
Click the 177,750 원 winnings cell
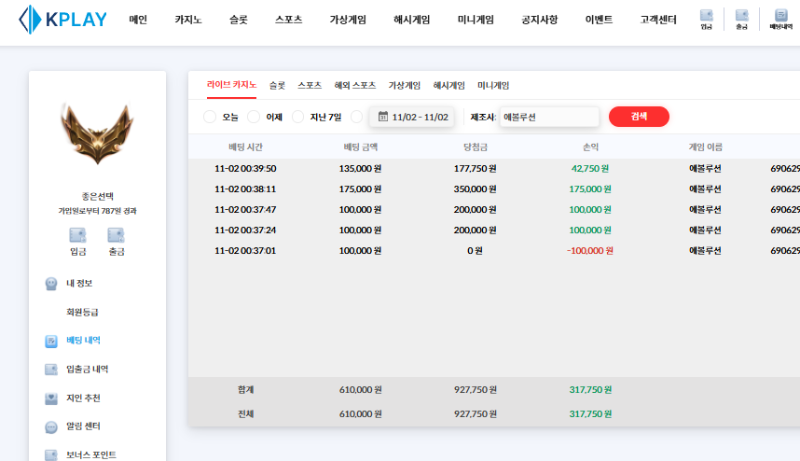(x=476, y=168)
